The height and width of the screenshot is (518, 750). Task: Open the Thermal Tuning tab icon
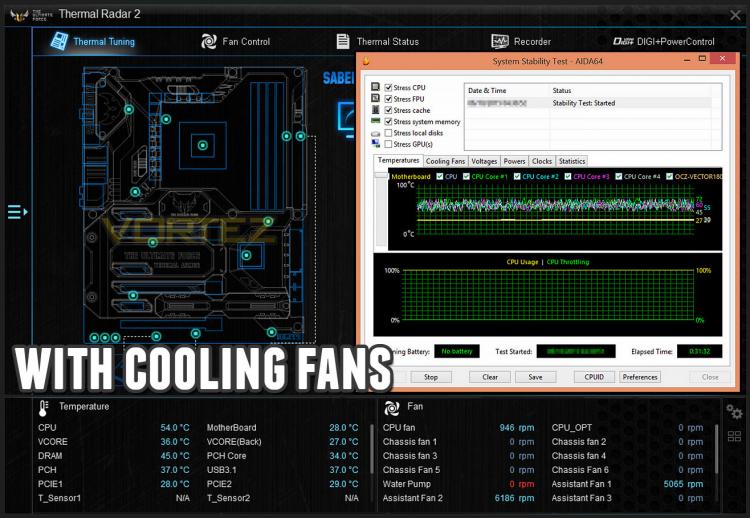60,41
